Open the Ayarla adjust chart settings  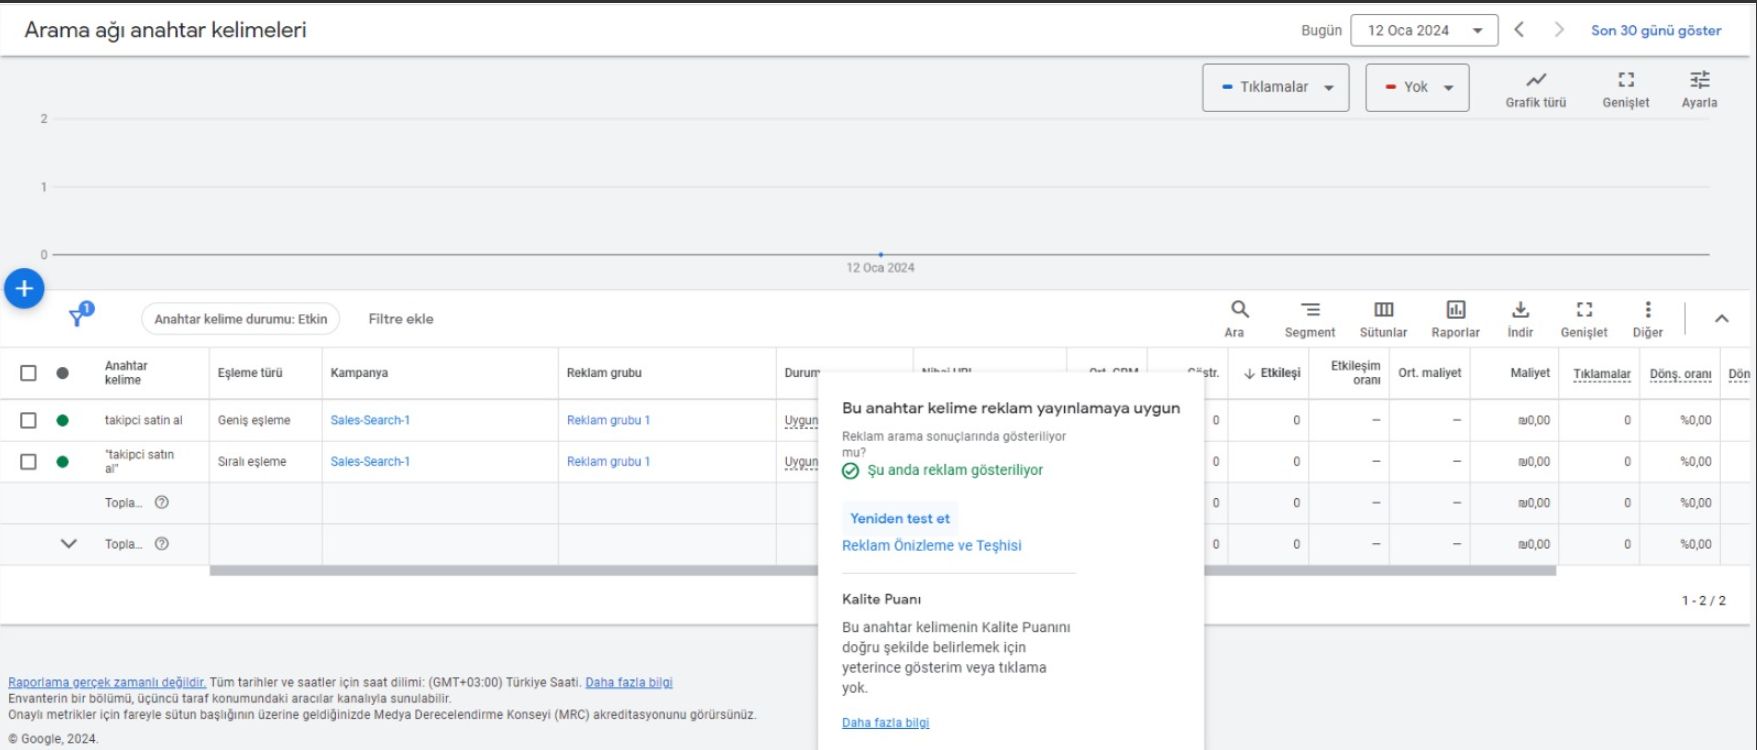pos(1699,89)
